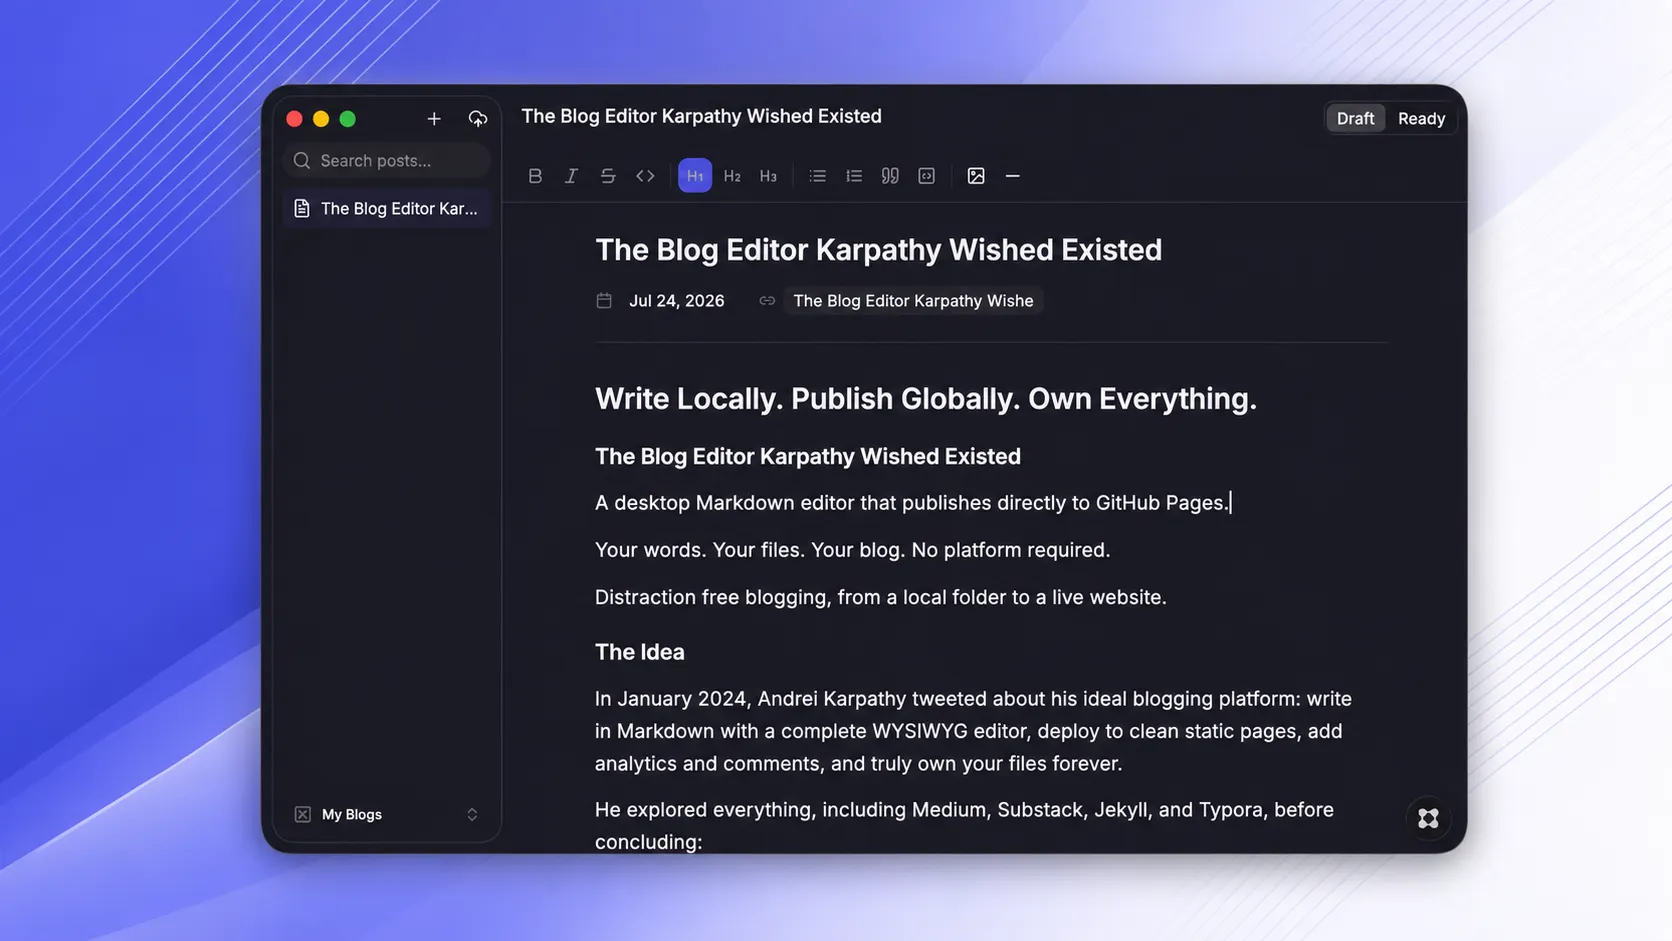Screen dimensions: 1672x941
Task: Click the line 'Distraction free blogging, from a local folder'
Action: pos(880,597)
